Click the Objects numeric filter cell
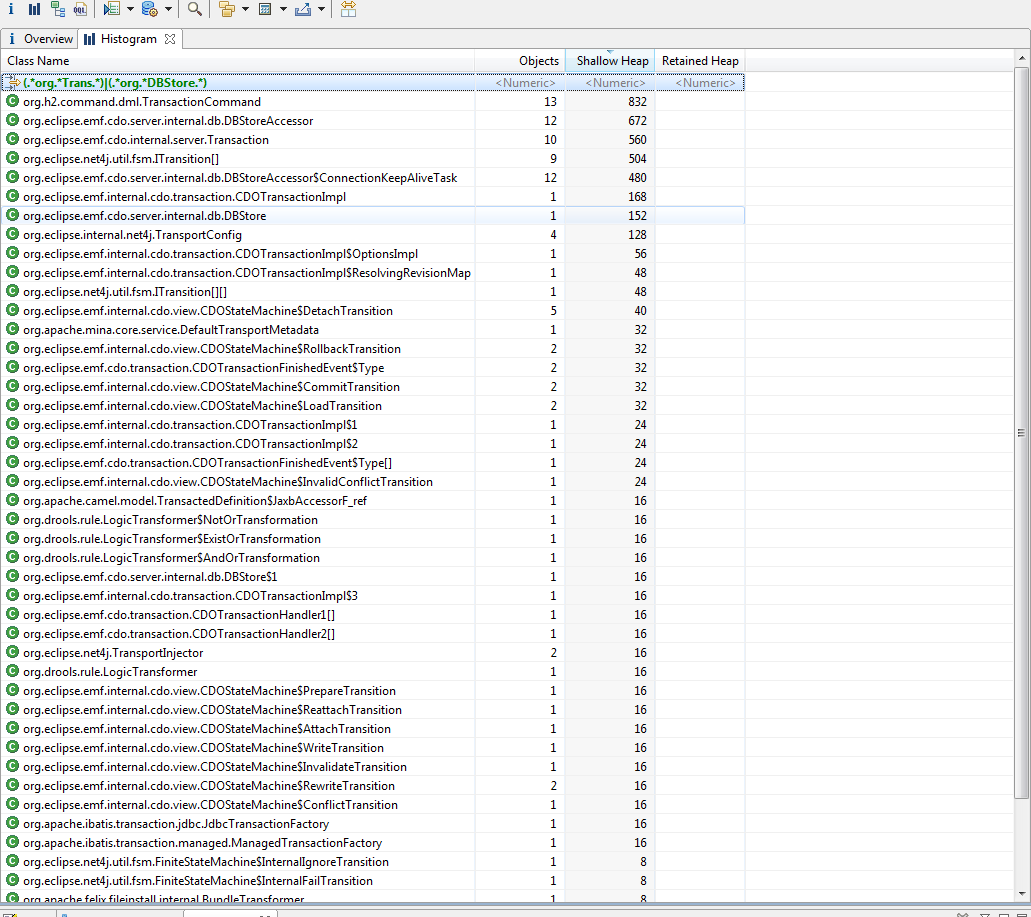 click(x=519, y=83)
